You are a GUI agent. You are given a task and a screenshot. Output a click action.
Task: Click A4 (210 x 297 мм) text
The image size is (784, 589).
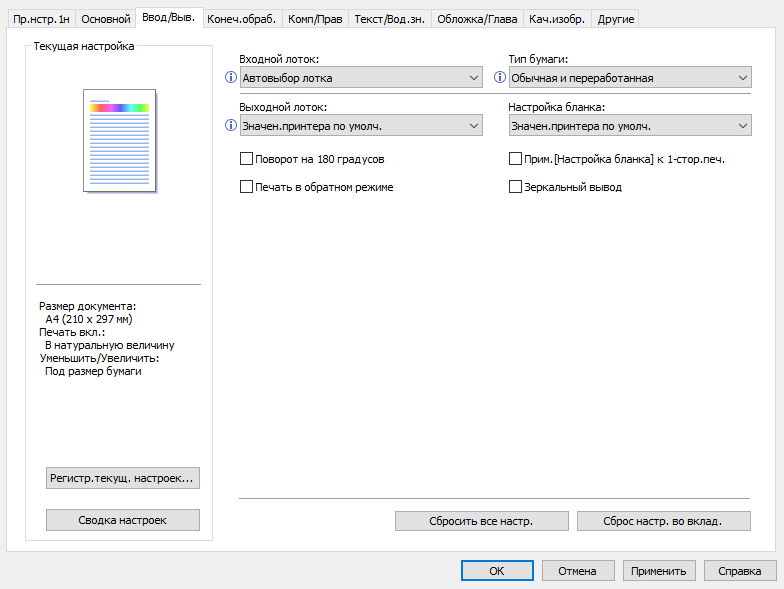(x=88, y=319)
